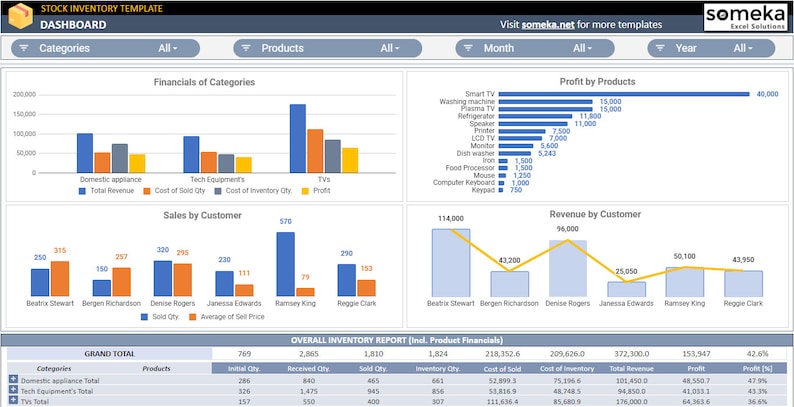
Task: Click the 114,000 revenue data label
Action: [451, 219]
